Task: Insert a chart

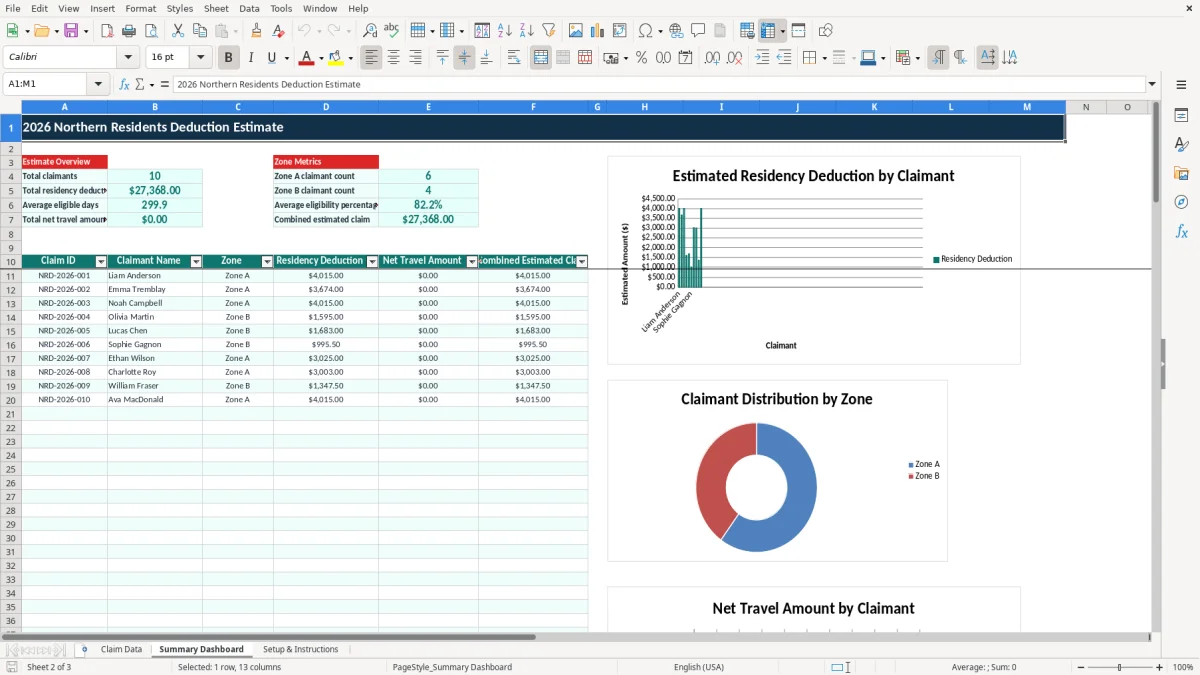Action: point(598,31)
